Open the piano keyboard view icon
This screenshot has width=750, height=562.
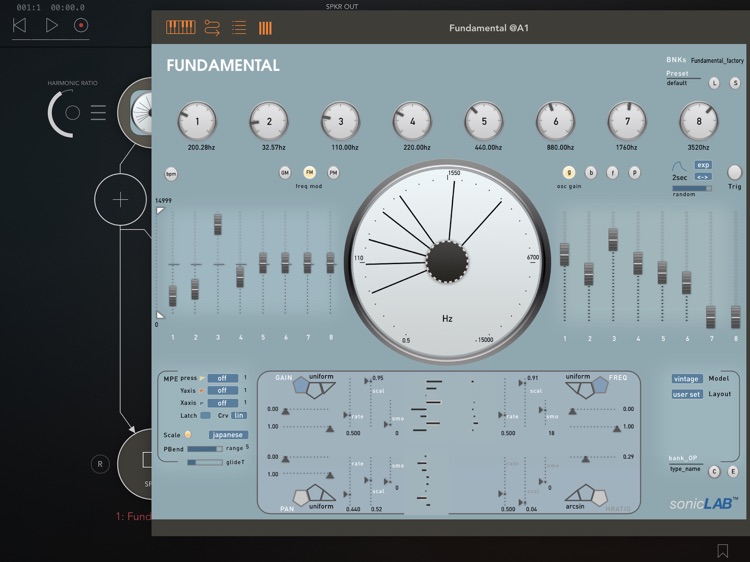coord(181,27)
